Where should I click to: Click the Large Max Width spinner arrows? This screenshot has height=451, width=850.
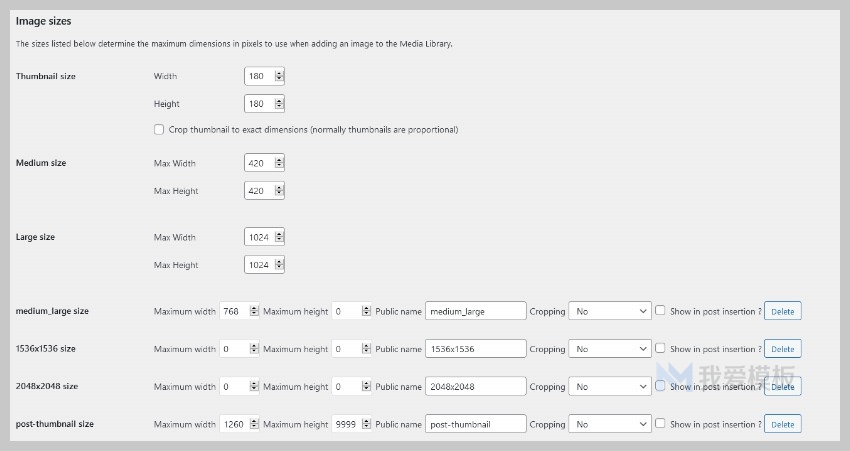pyautogui.click(x=279, y=237)
